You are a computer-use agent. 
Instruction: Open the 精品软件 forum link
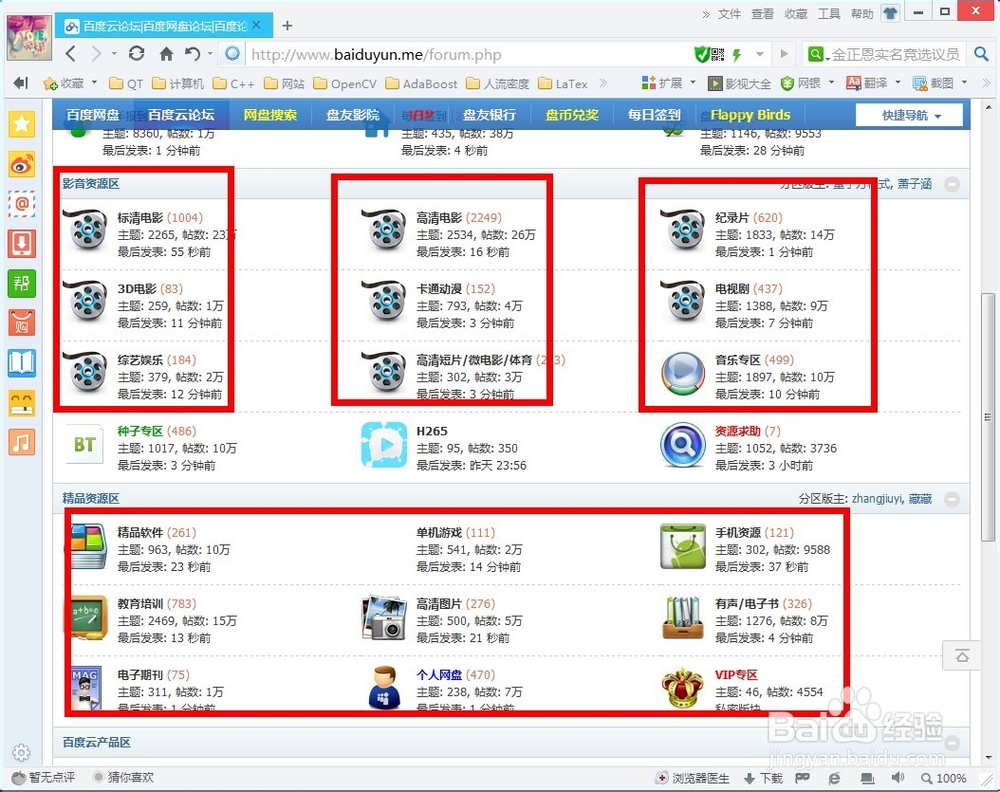(140, 532)
